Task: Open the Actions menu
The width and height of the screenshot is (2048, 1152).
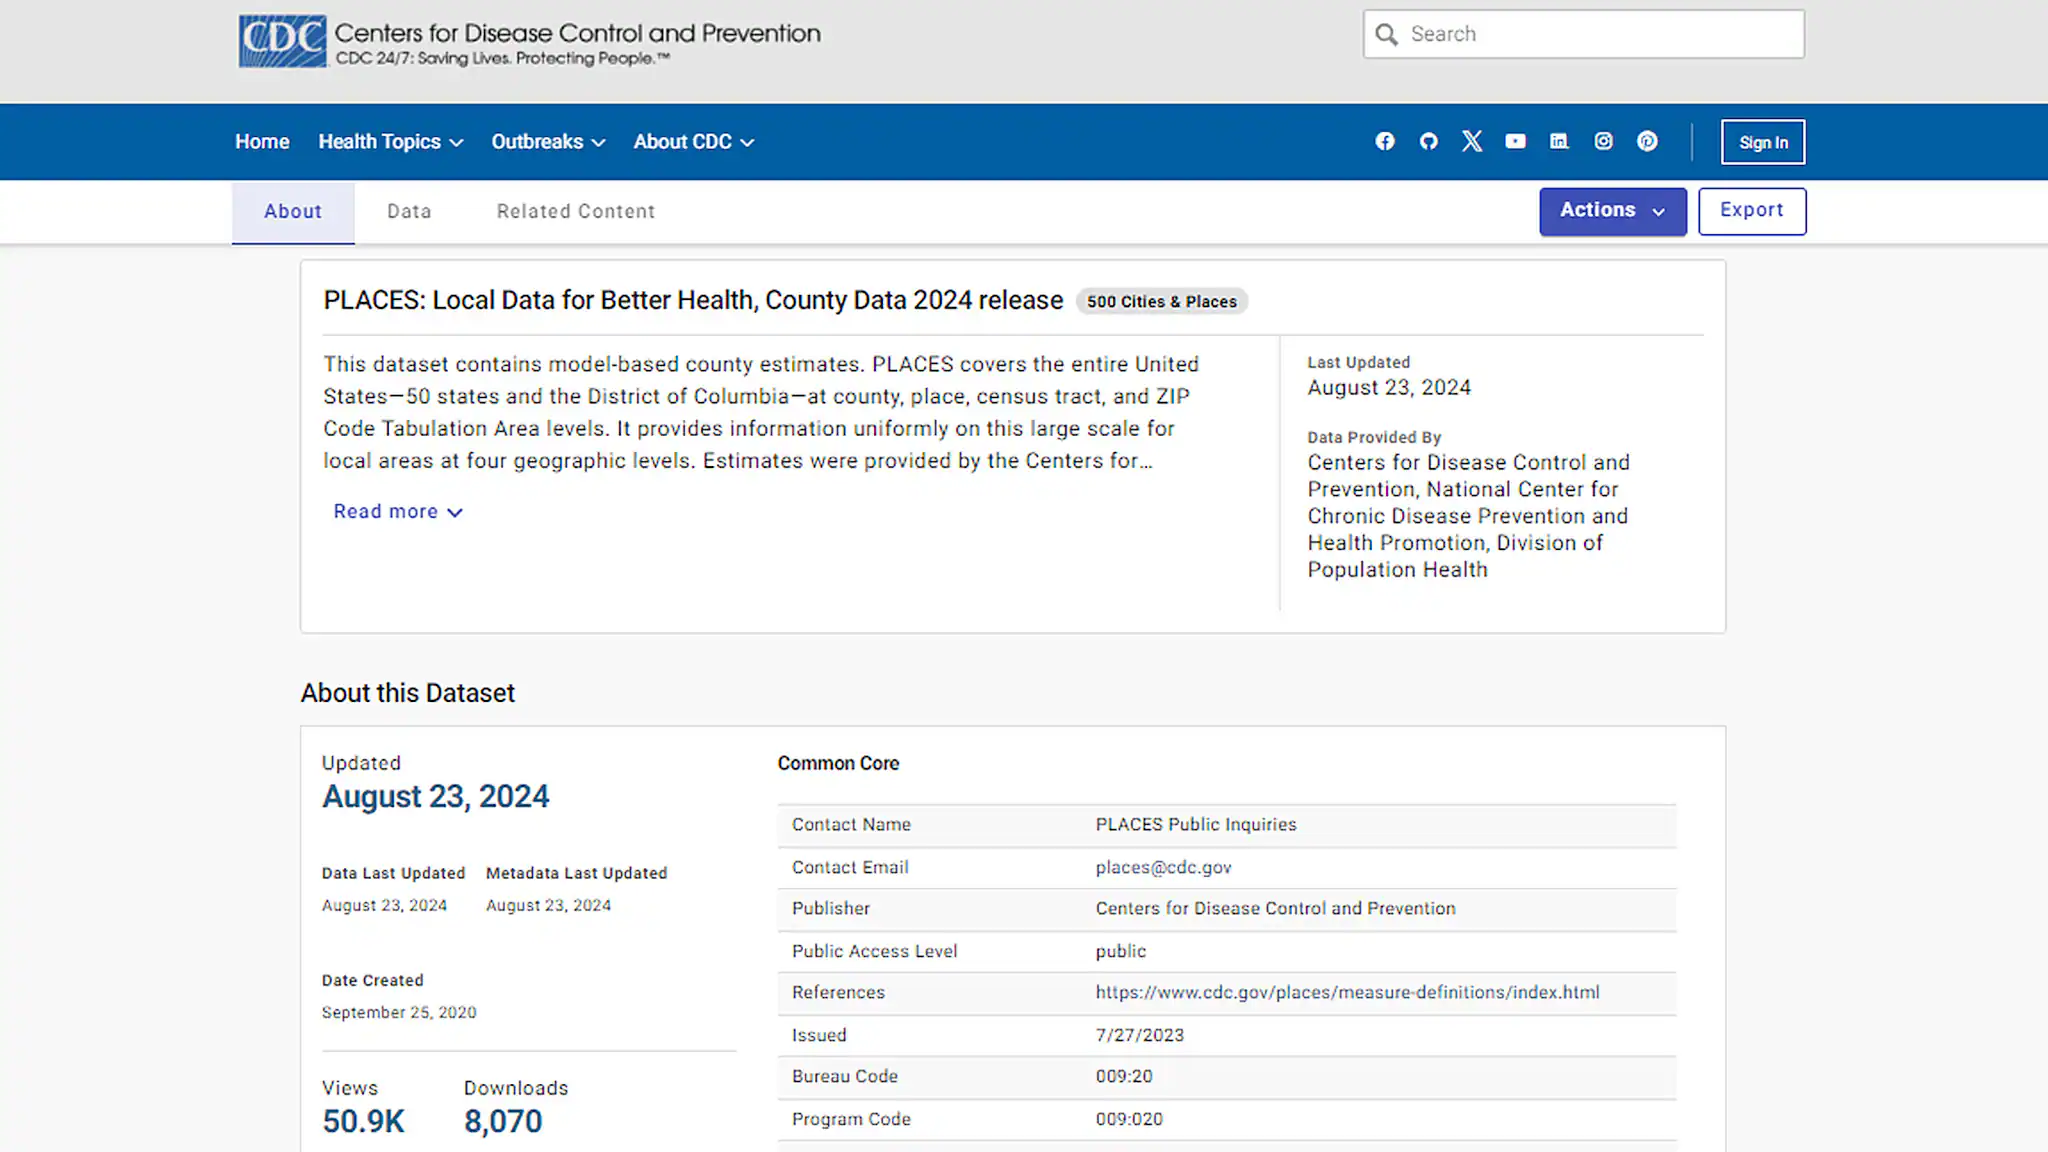Action: [x=1611, y=211]
